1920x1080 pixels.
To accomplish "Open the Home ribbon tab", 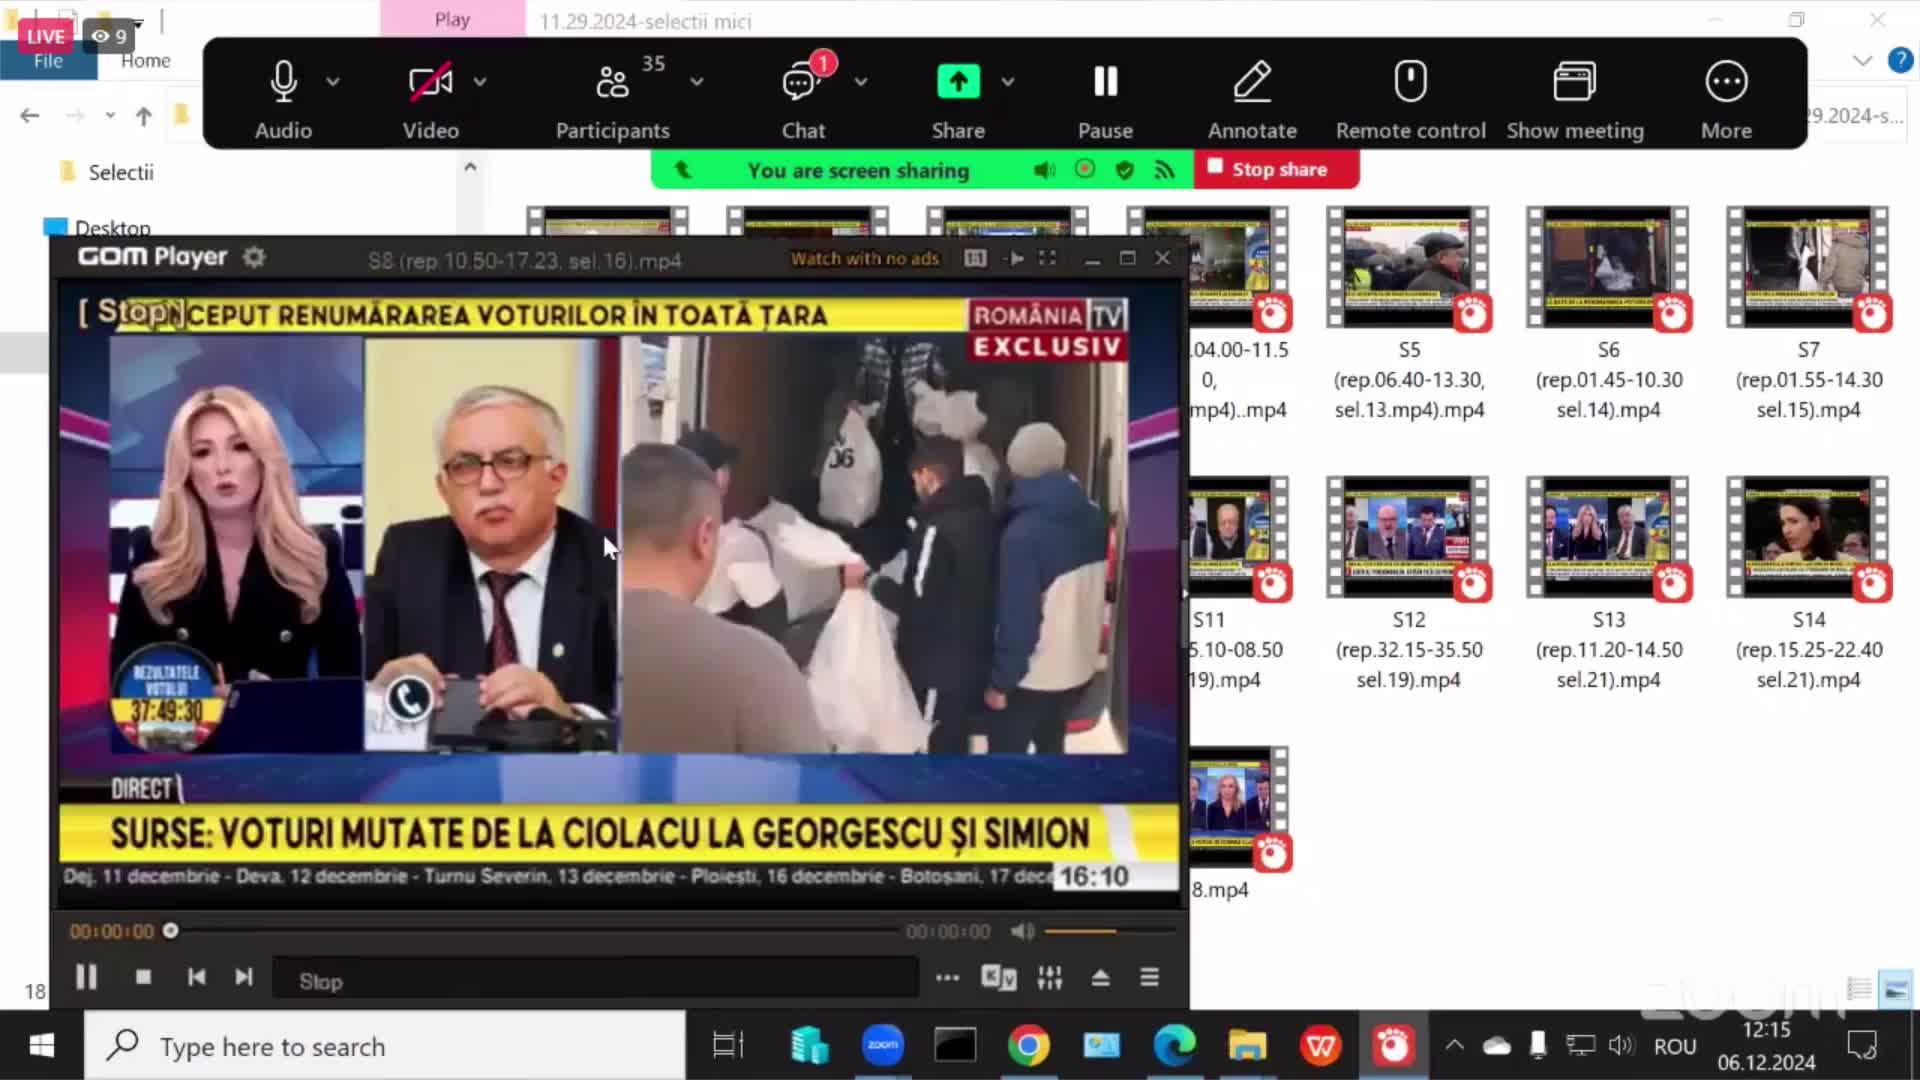I will click(x=146, y=61).
